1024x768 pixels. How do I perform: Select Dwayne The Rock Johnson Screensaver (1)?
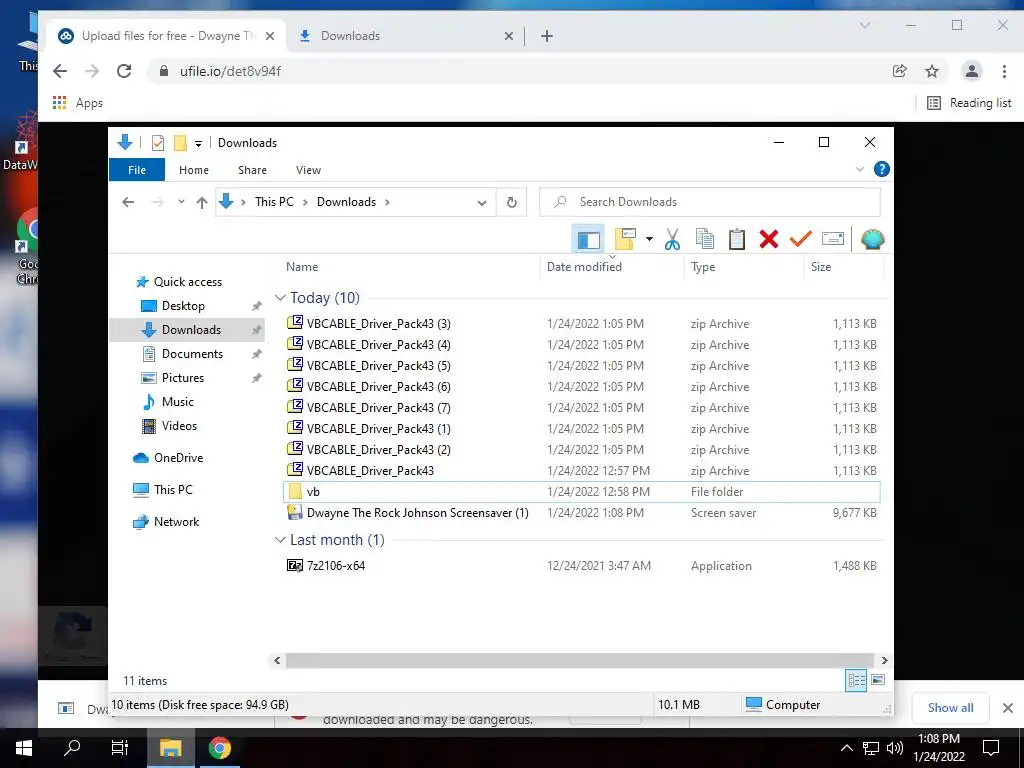[x=417, y=513]
